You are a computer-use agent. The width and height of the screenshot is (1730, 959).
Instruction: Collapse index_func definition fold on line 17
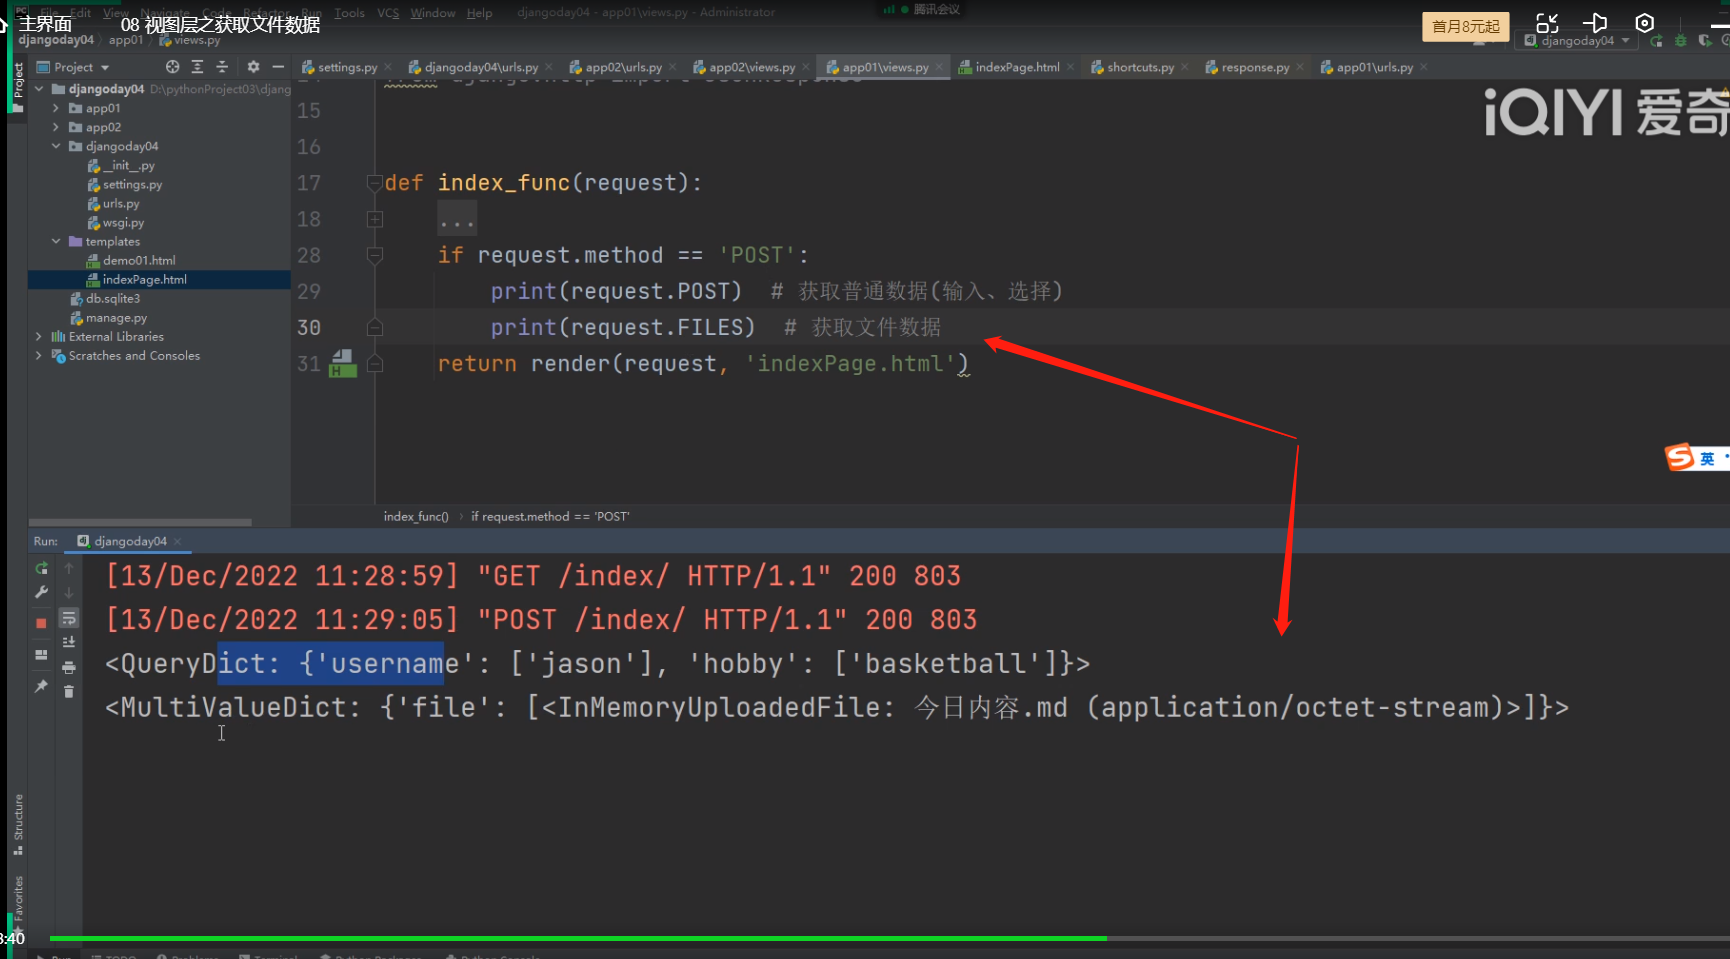pyautogui.click(x=375, y=183)
